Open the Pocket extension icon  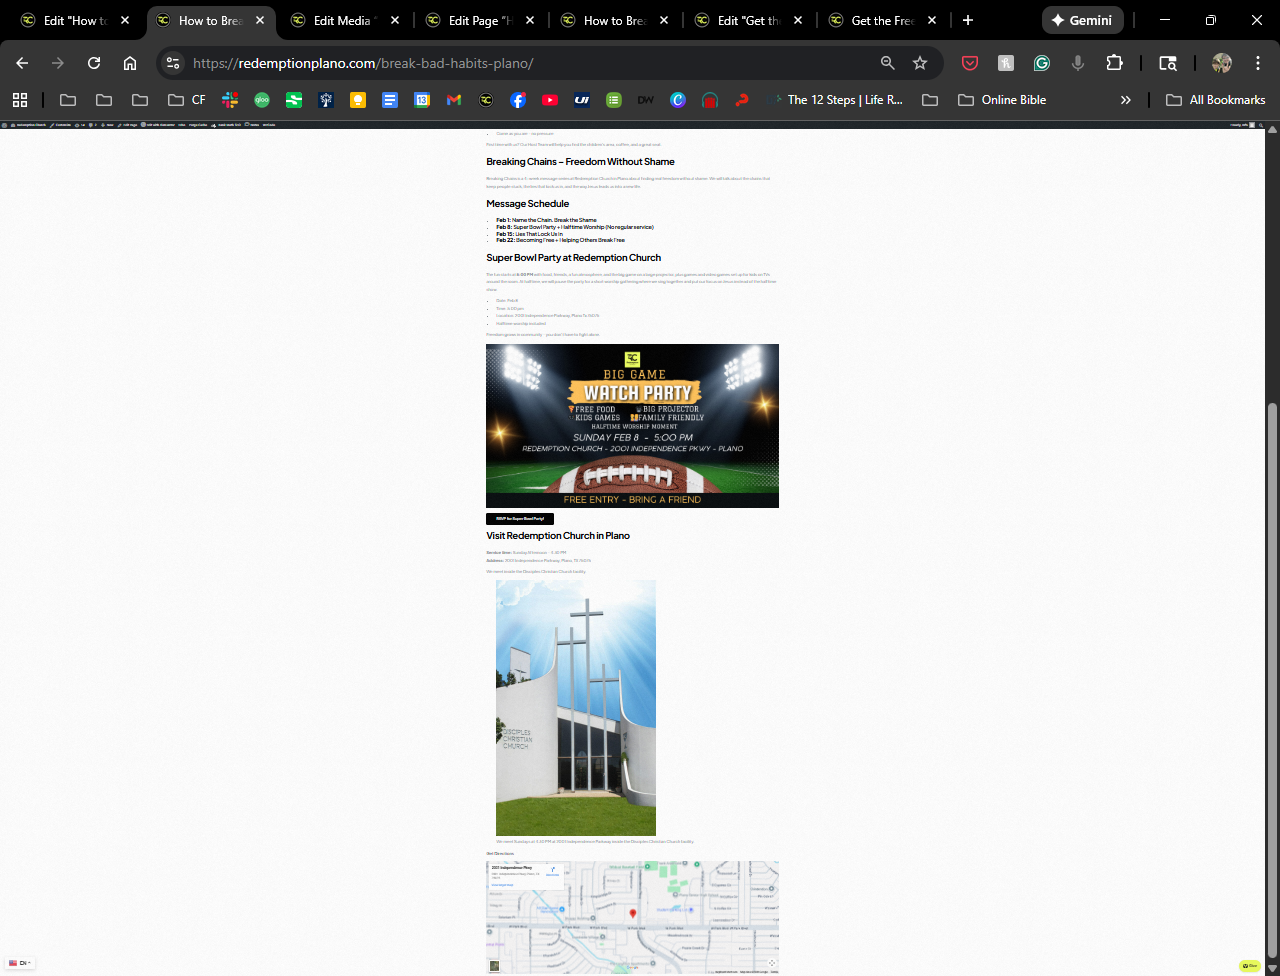(969, 63)
